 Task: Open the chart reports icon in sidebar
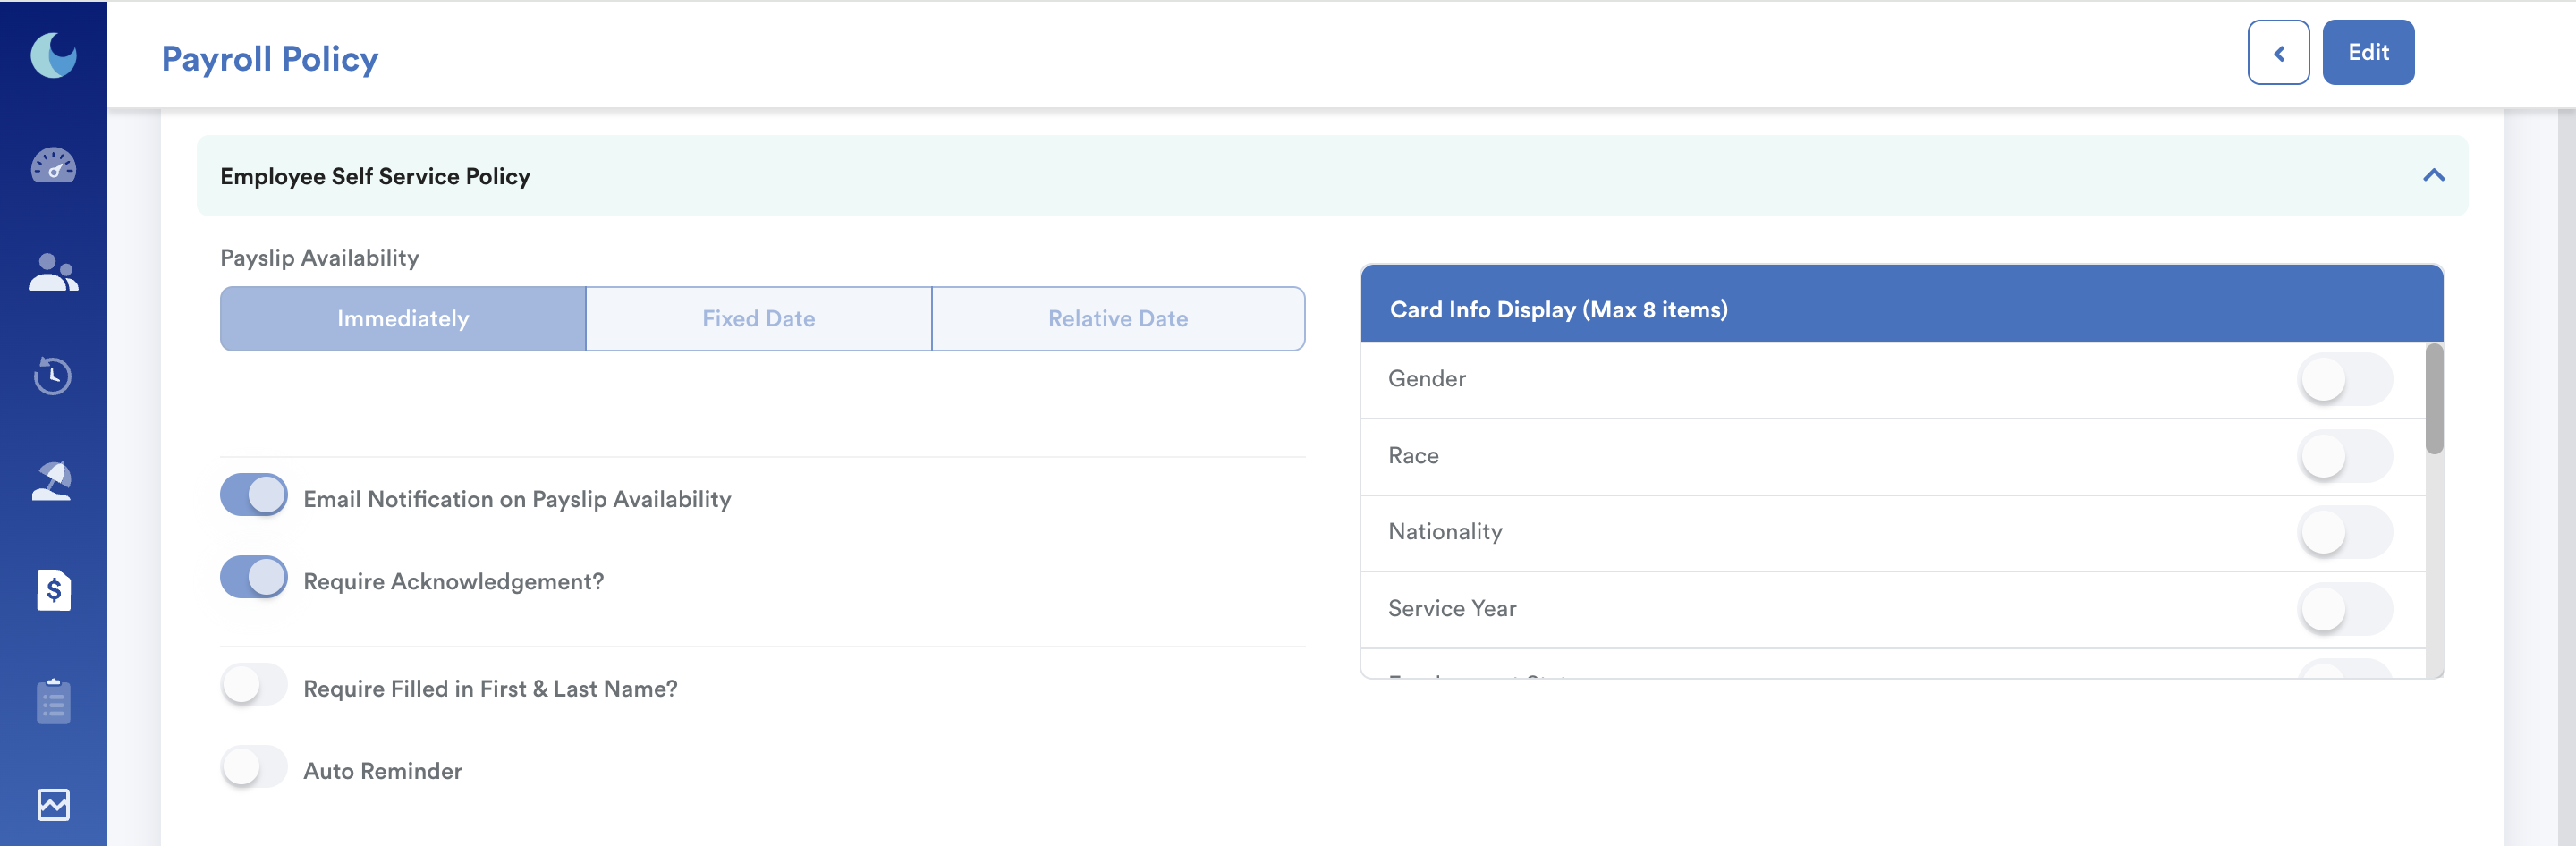point(53,804)
